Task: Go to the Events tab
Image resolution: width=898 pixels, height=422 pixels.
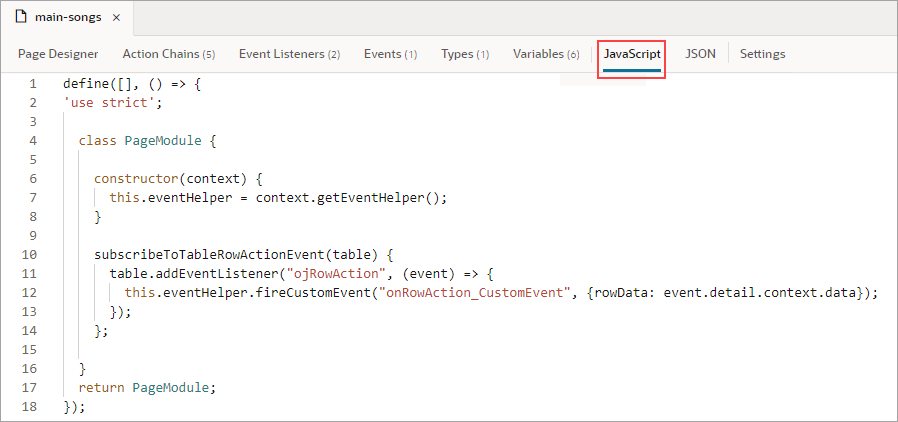Action: [390, 54]
